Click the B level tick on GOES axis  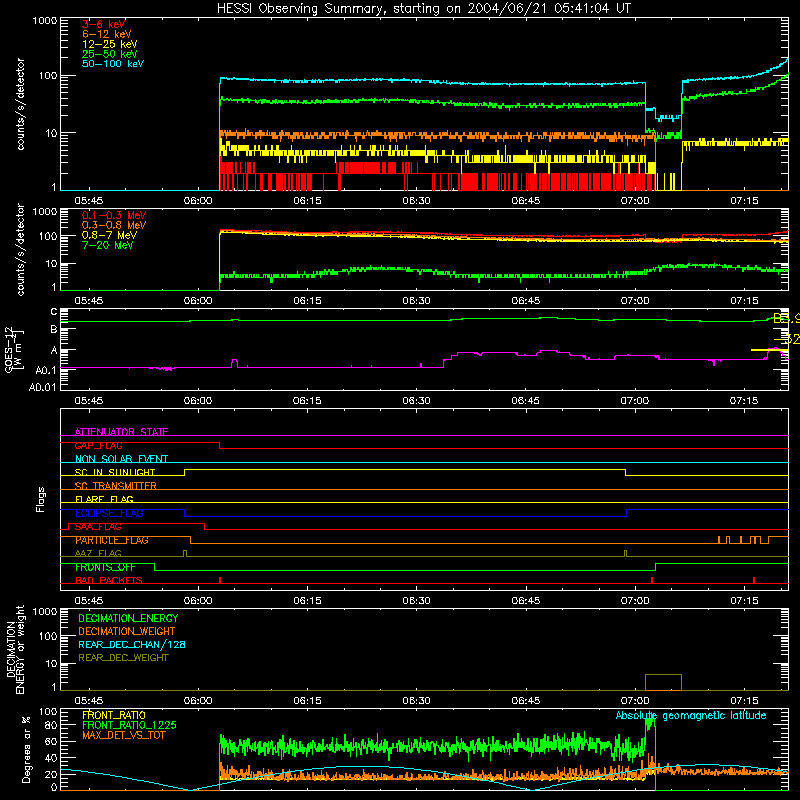tap(54, 329)
